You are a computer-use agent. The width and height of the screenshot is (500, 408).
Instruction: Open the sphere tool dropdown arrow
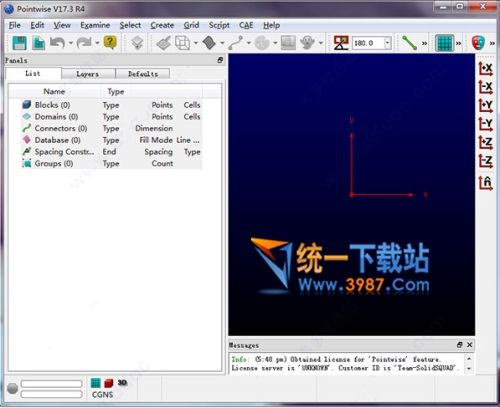point(275,43)
